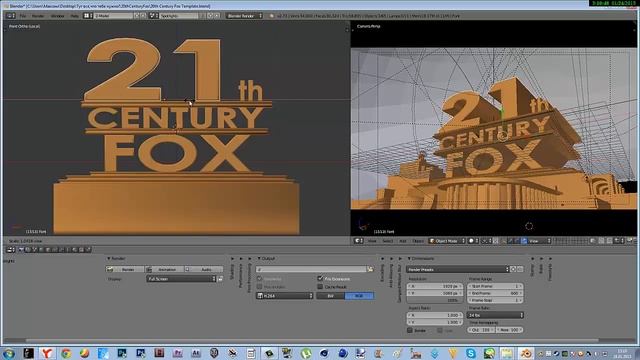Click the properties editor type icon
640x360 pixels.
(x=11, y=250)
